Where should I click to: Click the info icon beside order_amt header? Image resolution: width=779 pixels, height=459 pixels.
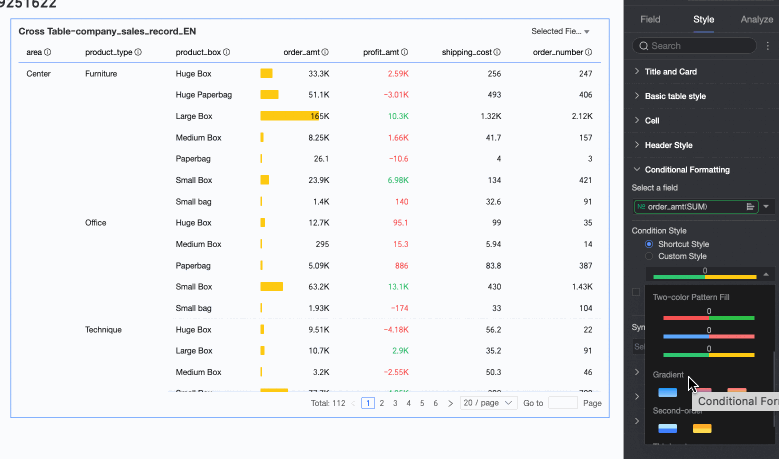tap(324, 52)
